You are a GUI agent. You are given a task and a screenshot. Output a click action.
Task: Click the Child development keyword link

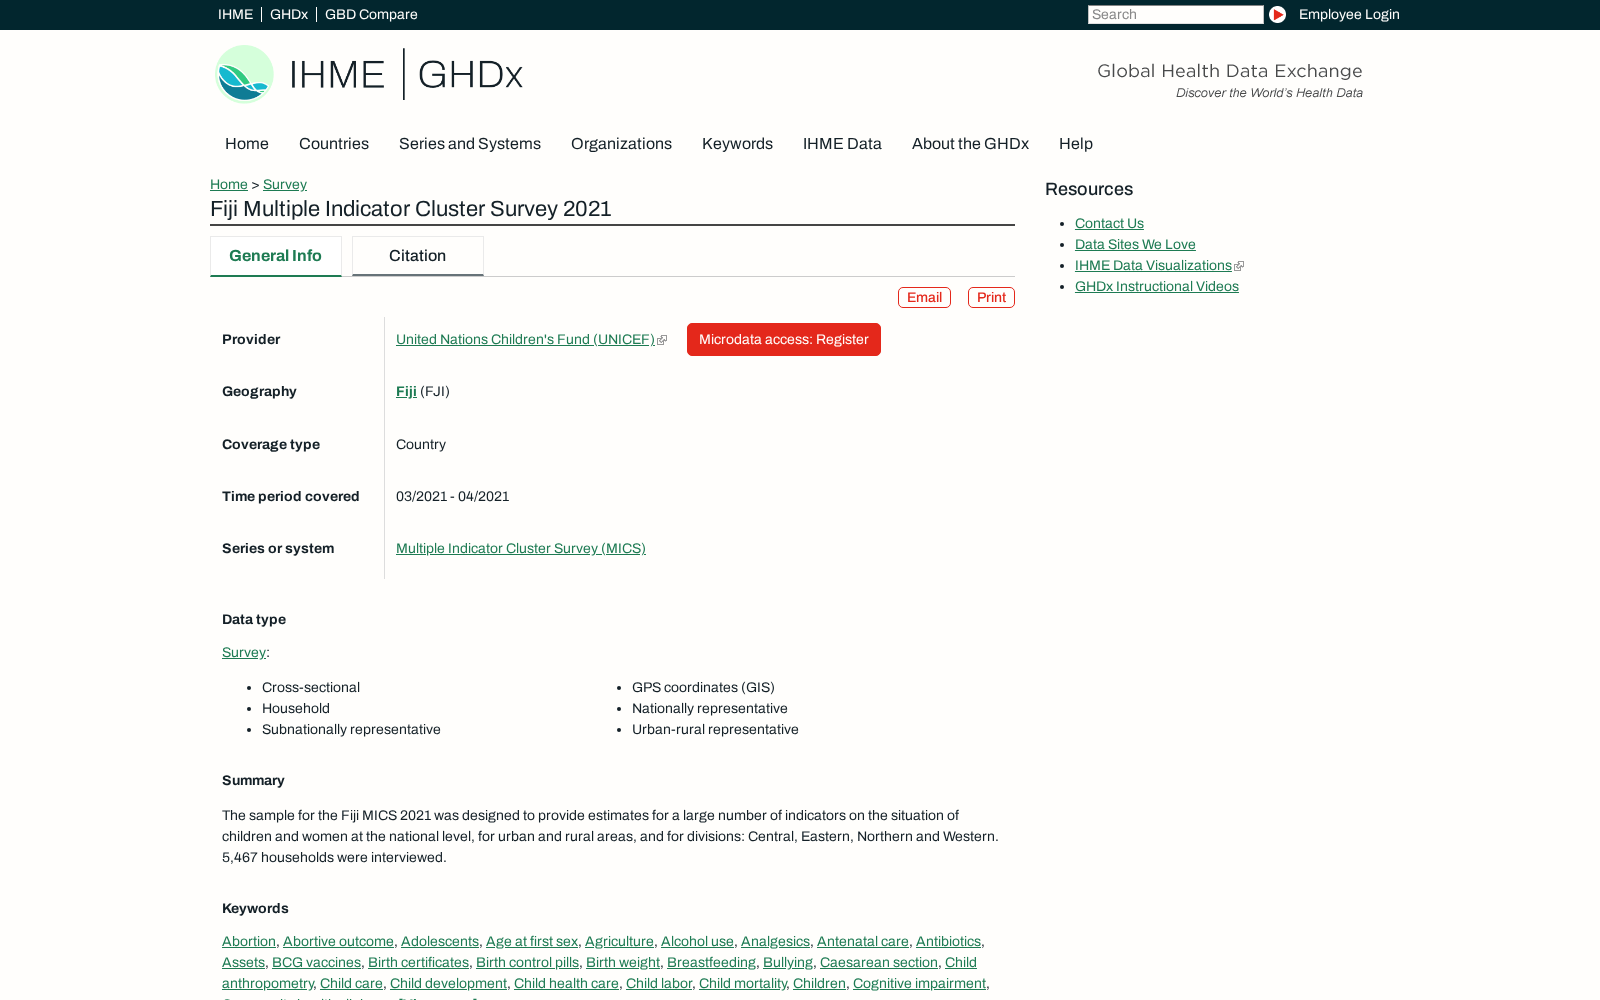(448, 983)
